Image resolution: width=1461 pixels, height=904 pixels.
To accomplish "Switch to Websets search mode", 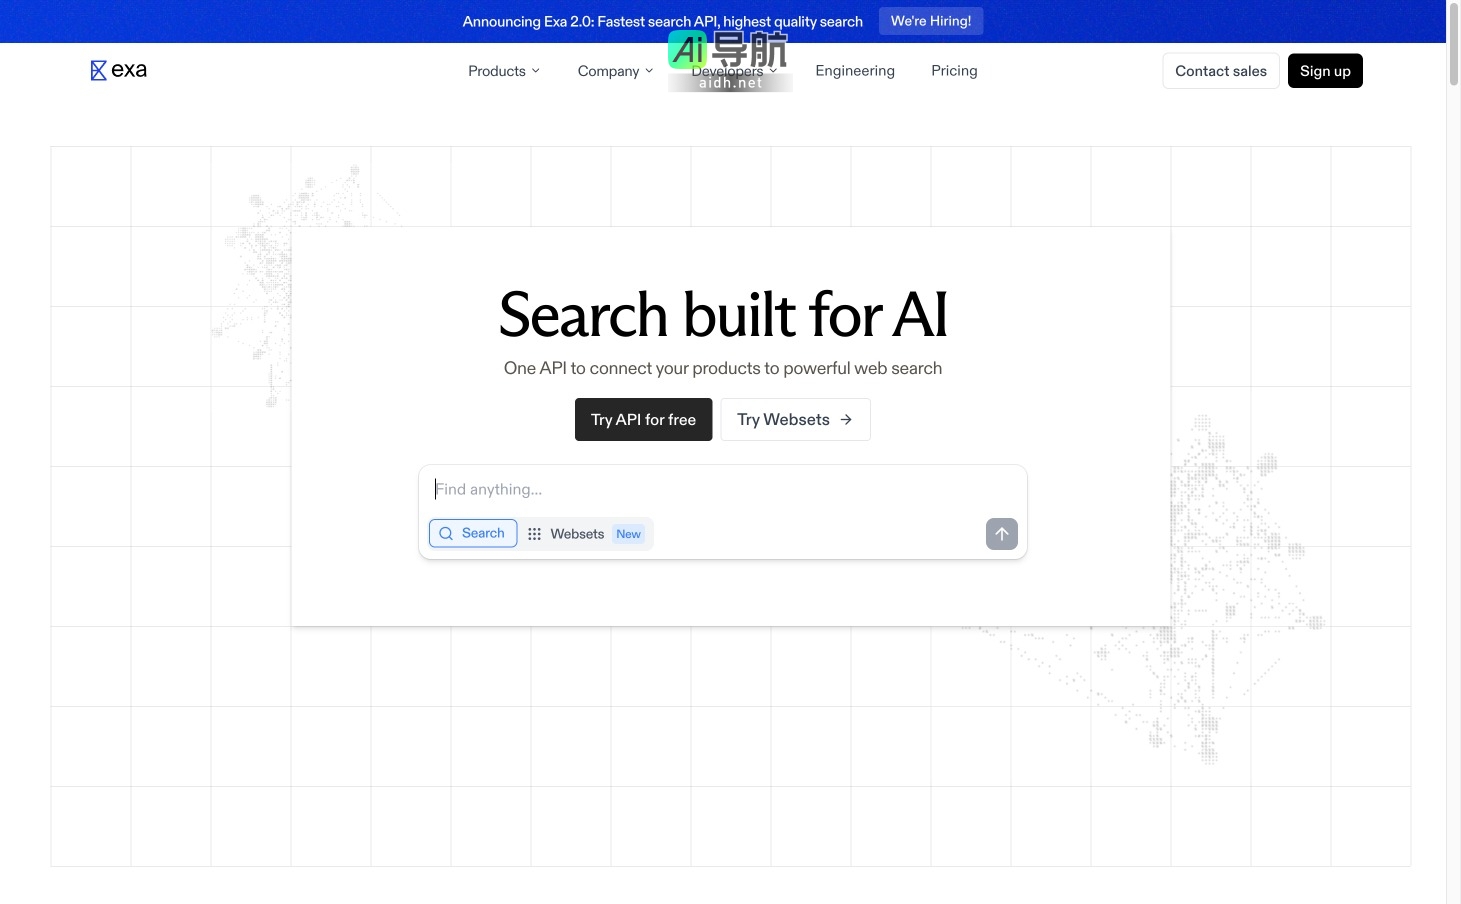I will [x=577, y=534].
